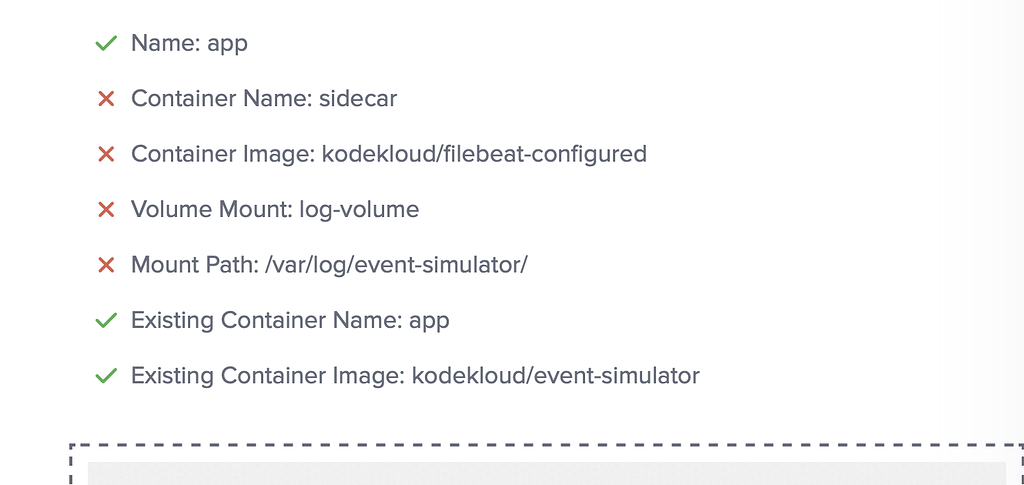The height and width of the screenshot is (485, 1024).
Task: Select the 'Name: app' requirement text
Action: pos(189,44)
